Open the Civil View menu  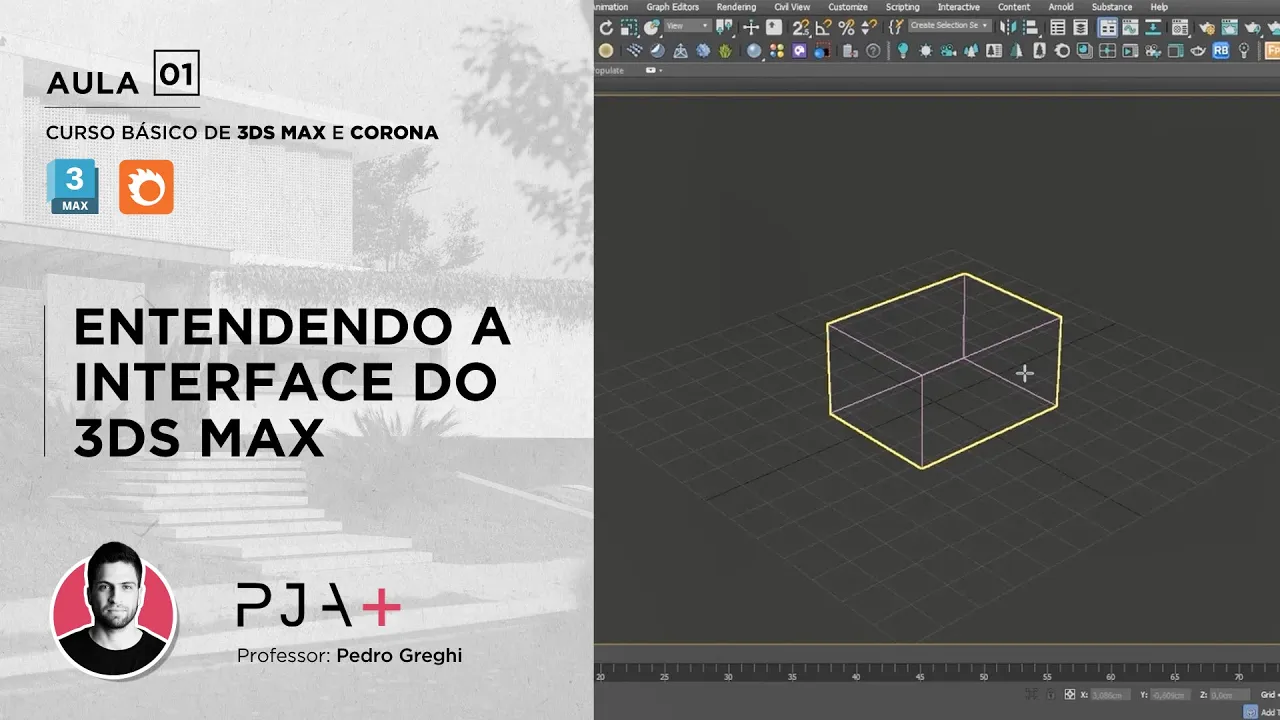[x=792, y=7]
